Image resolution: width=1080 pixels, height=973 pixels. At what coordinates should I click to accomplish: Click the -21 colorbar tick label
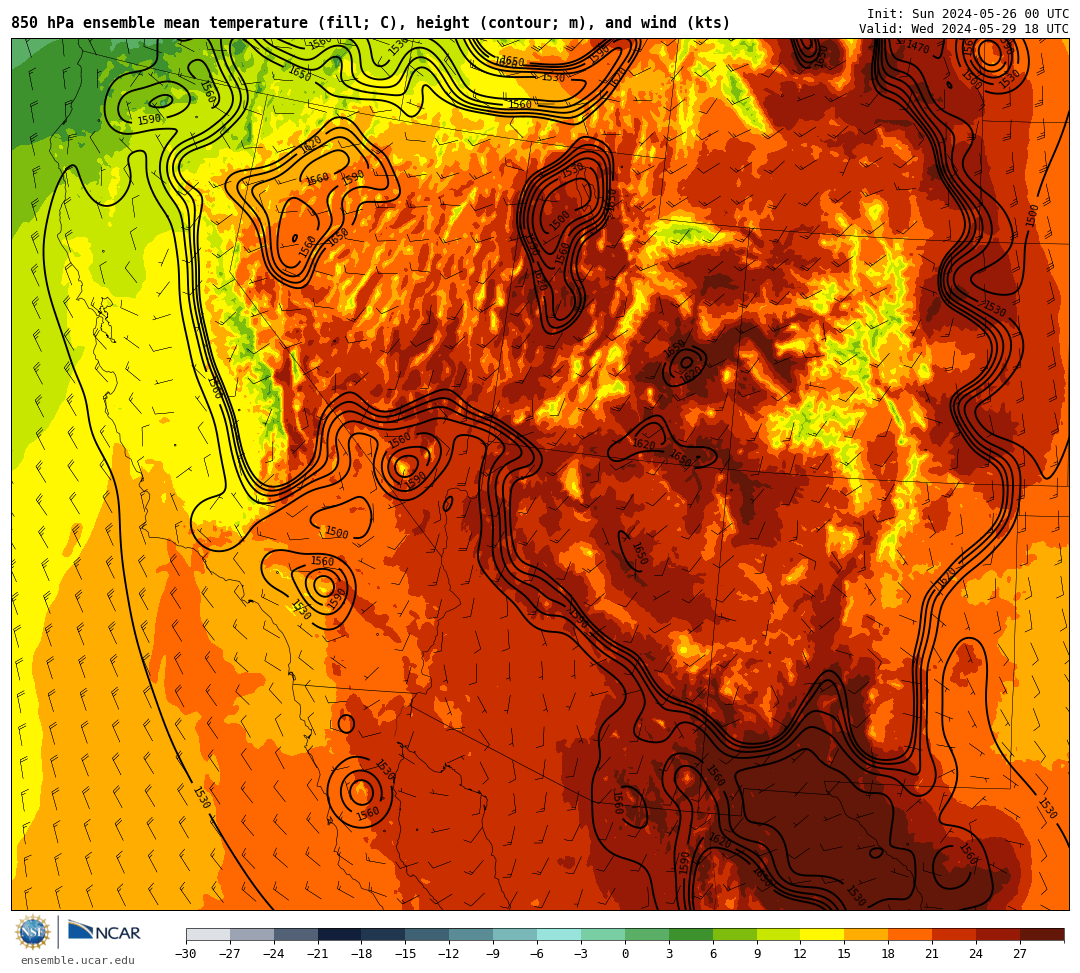(x=318, y=954)
